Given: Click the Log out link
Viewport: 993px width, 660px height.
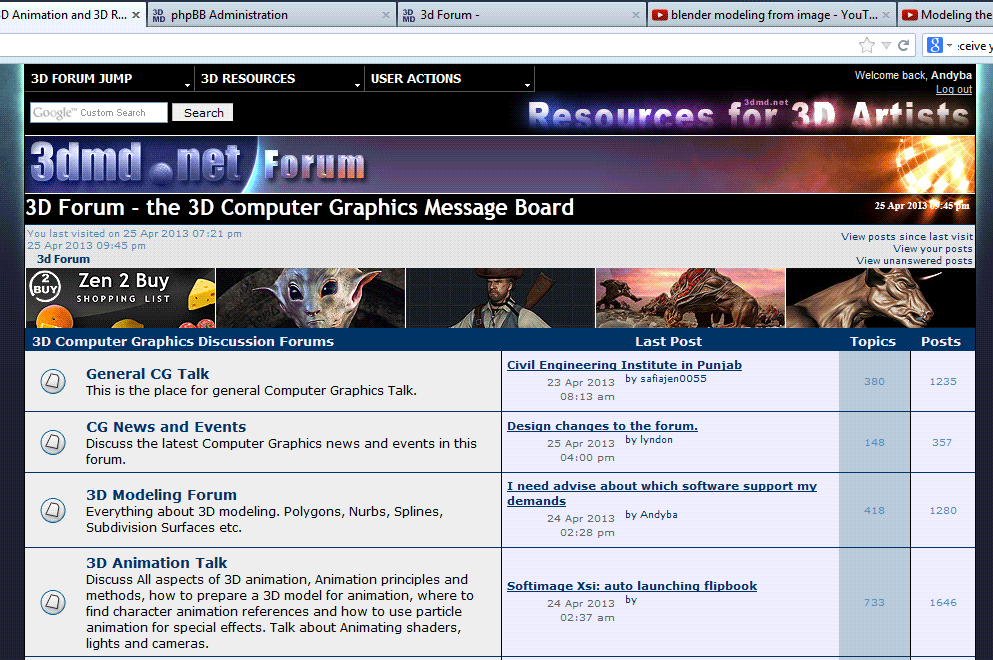Looking at the screenshot, I should pyautogui.click(x=954, y=89).
